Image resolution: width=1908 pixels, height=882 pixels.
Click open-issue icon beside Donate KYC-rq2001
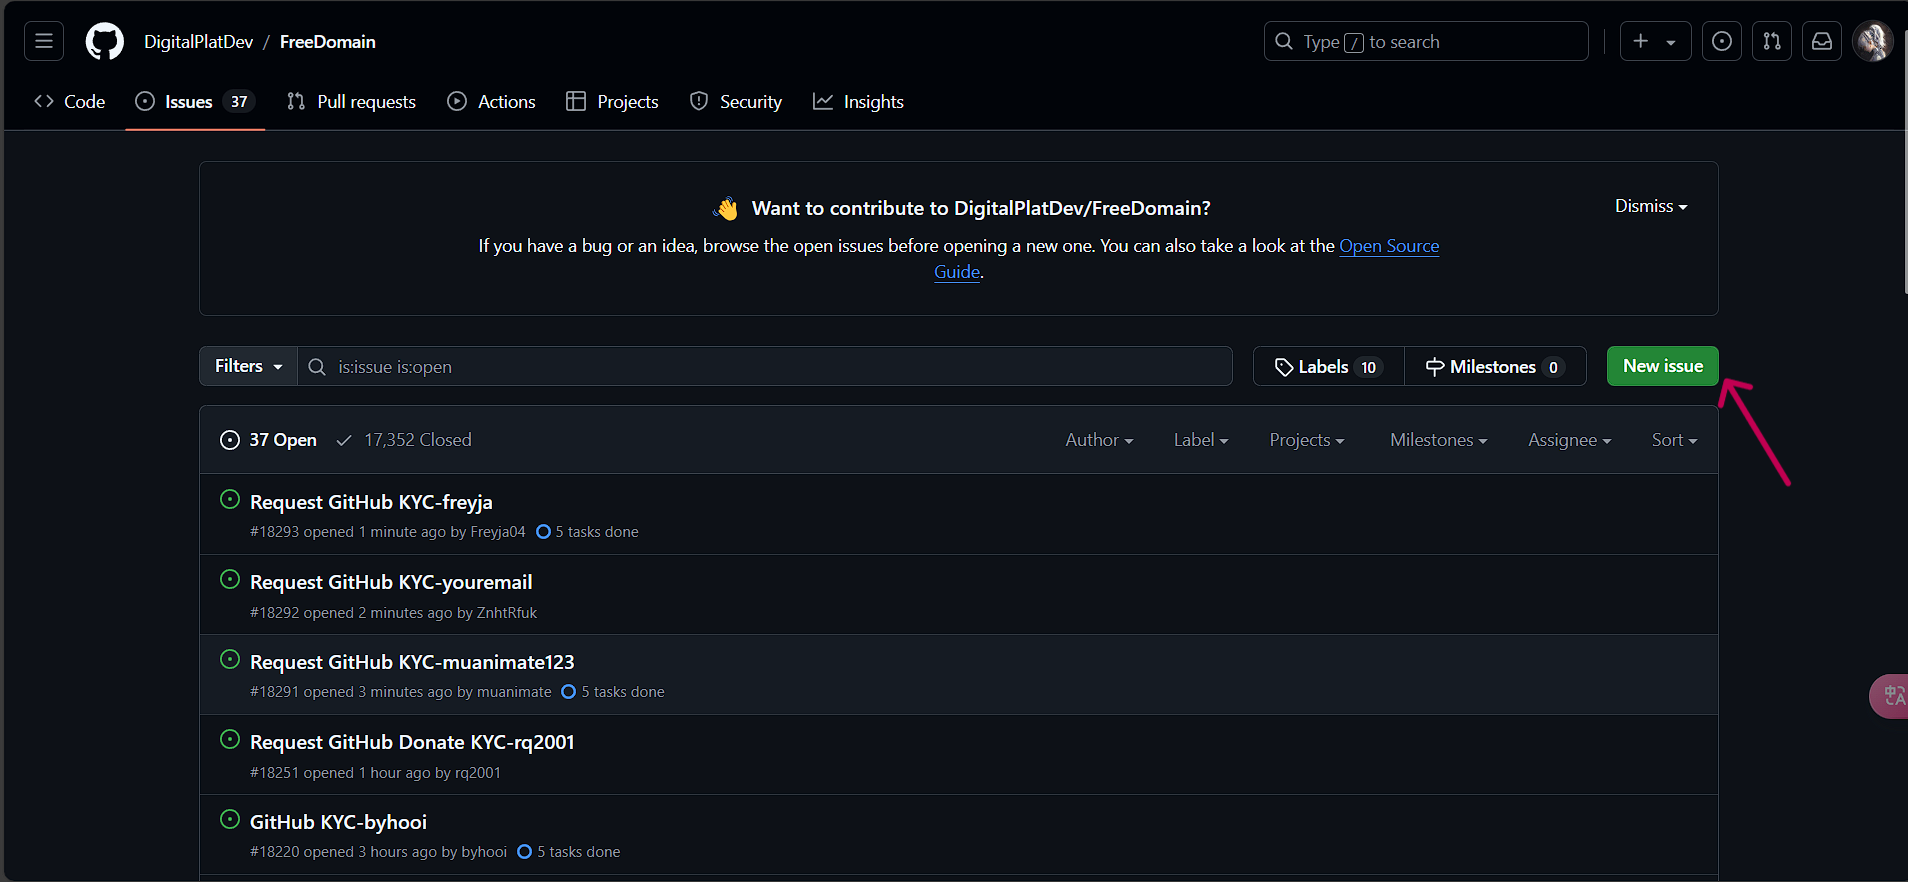pos(230,739)
